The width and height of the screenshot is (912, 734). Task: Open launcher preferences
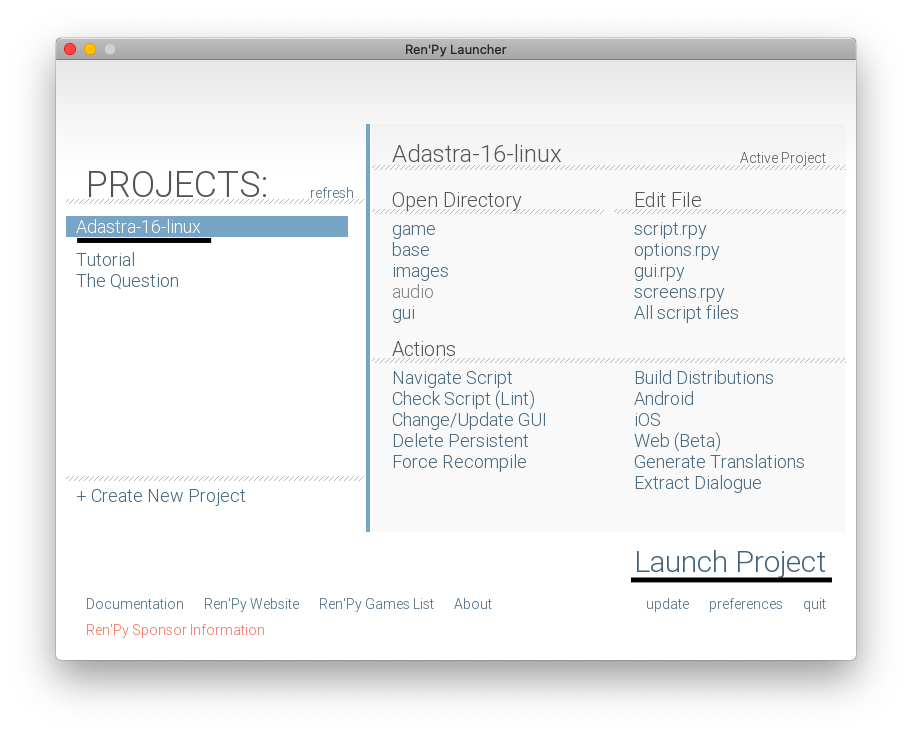[x=745, y=604]
